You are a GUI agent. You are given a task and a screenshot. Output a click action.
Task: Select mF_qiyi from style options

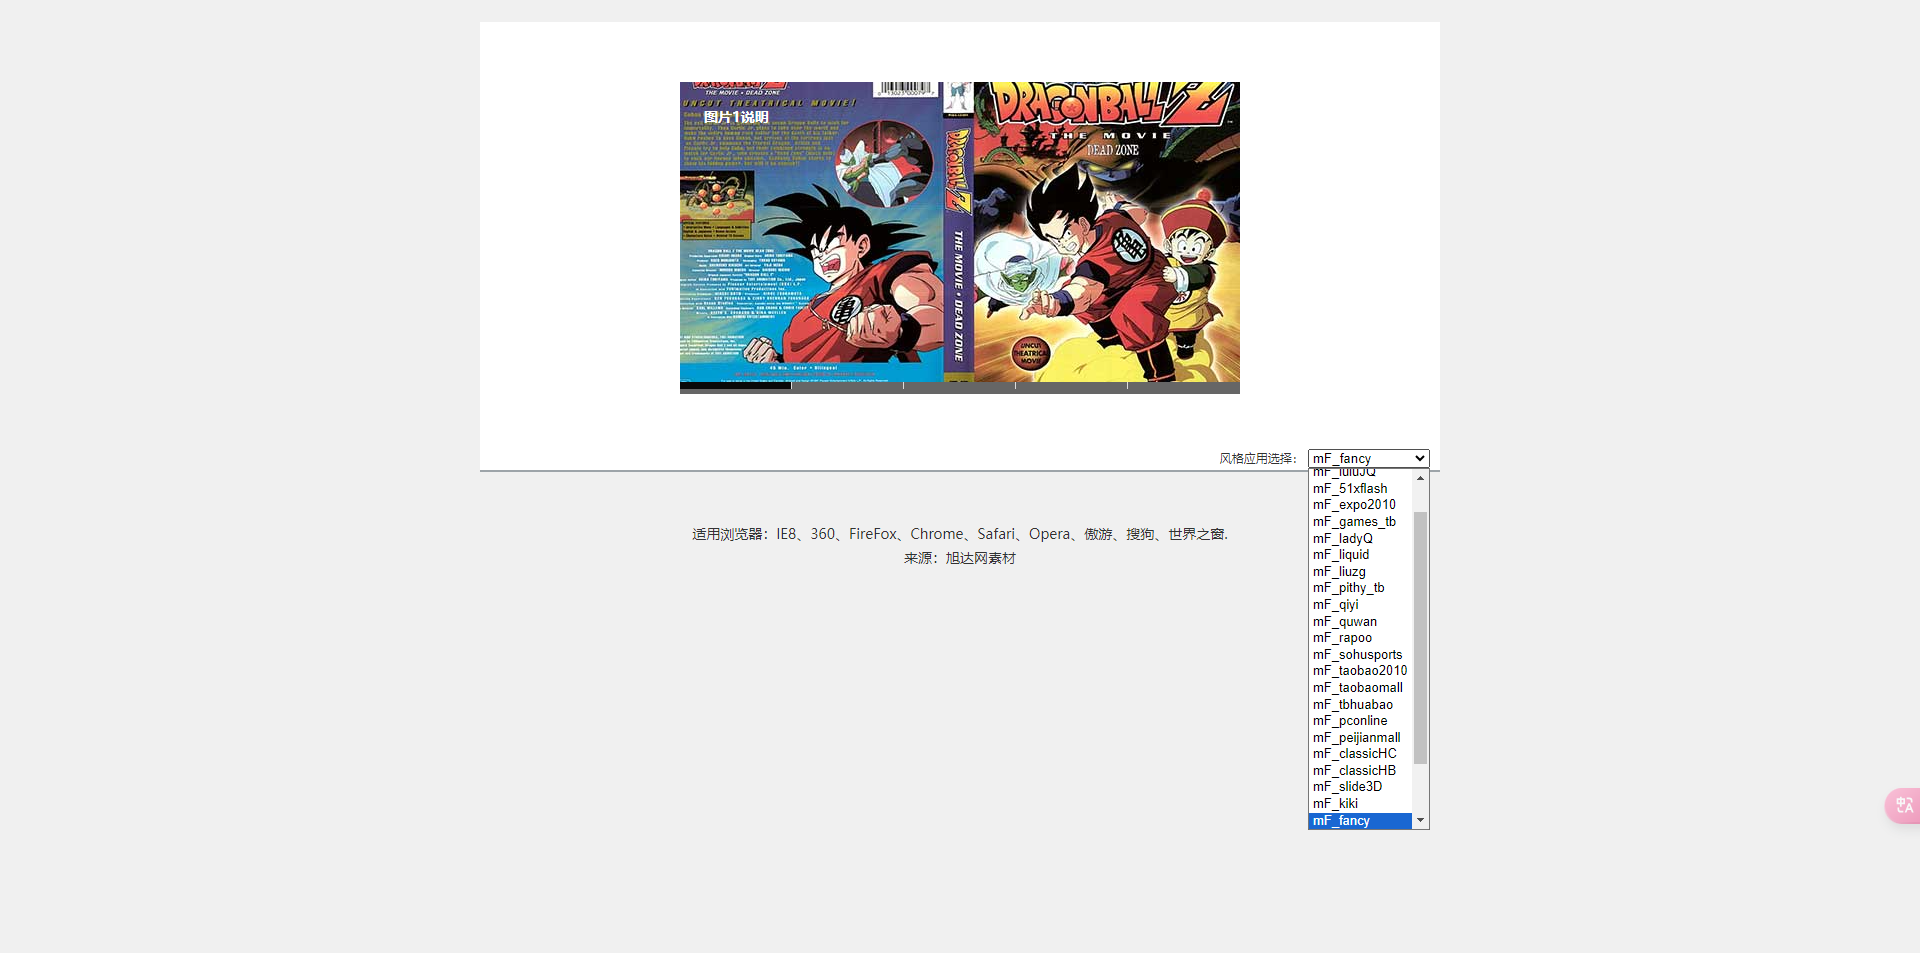point(1360,604)
